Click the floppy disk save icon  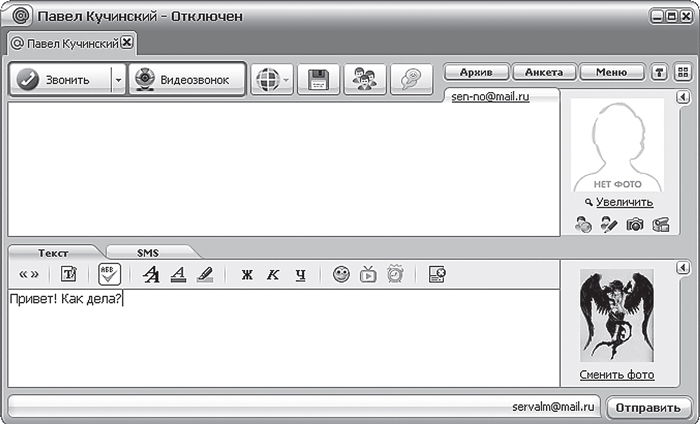coord(318,80)
